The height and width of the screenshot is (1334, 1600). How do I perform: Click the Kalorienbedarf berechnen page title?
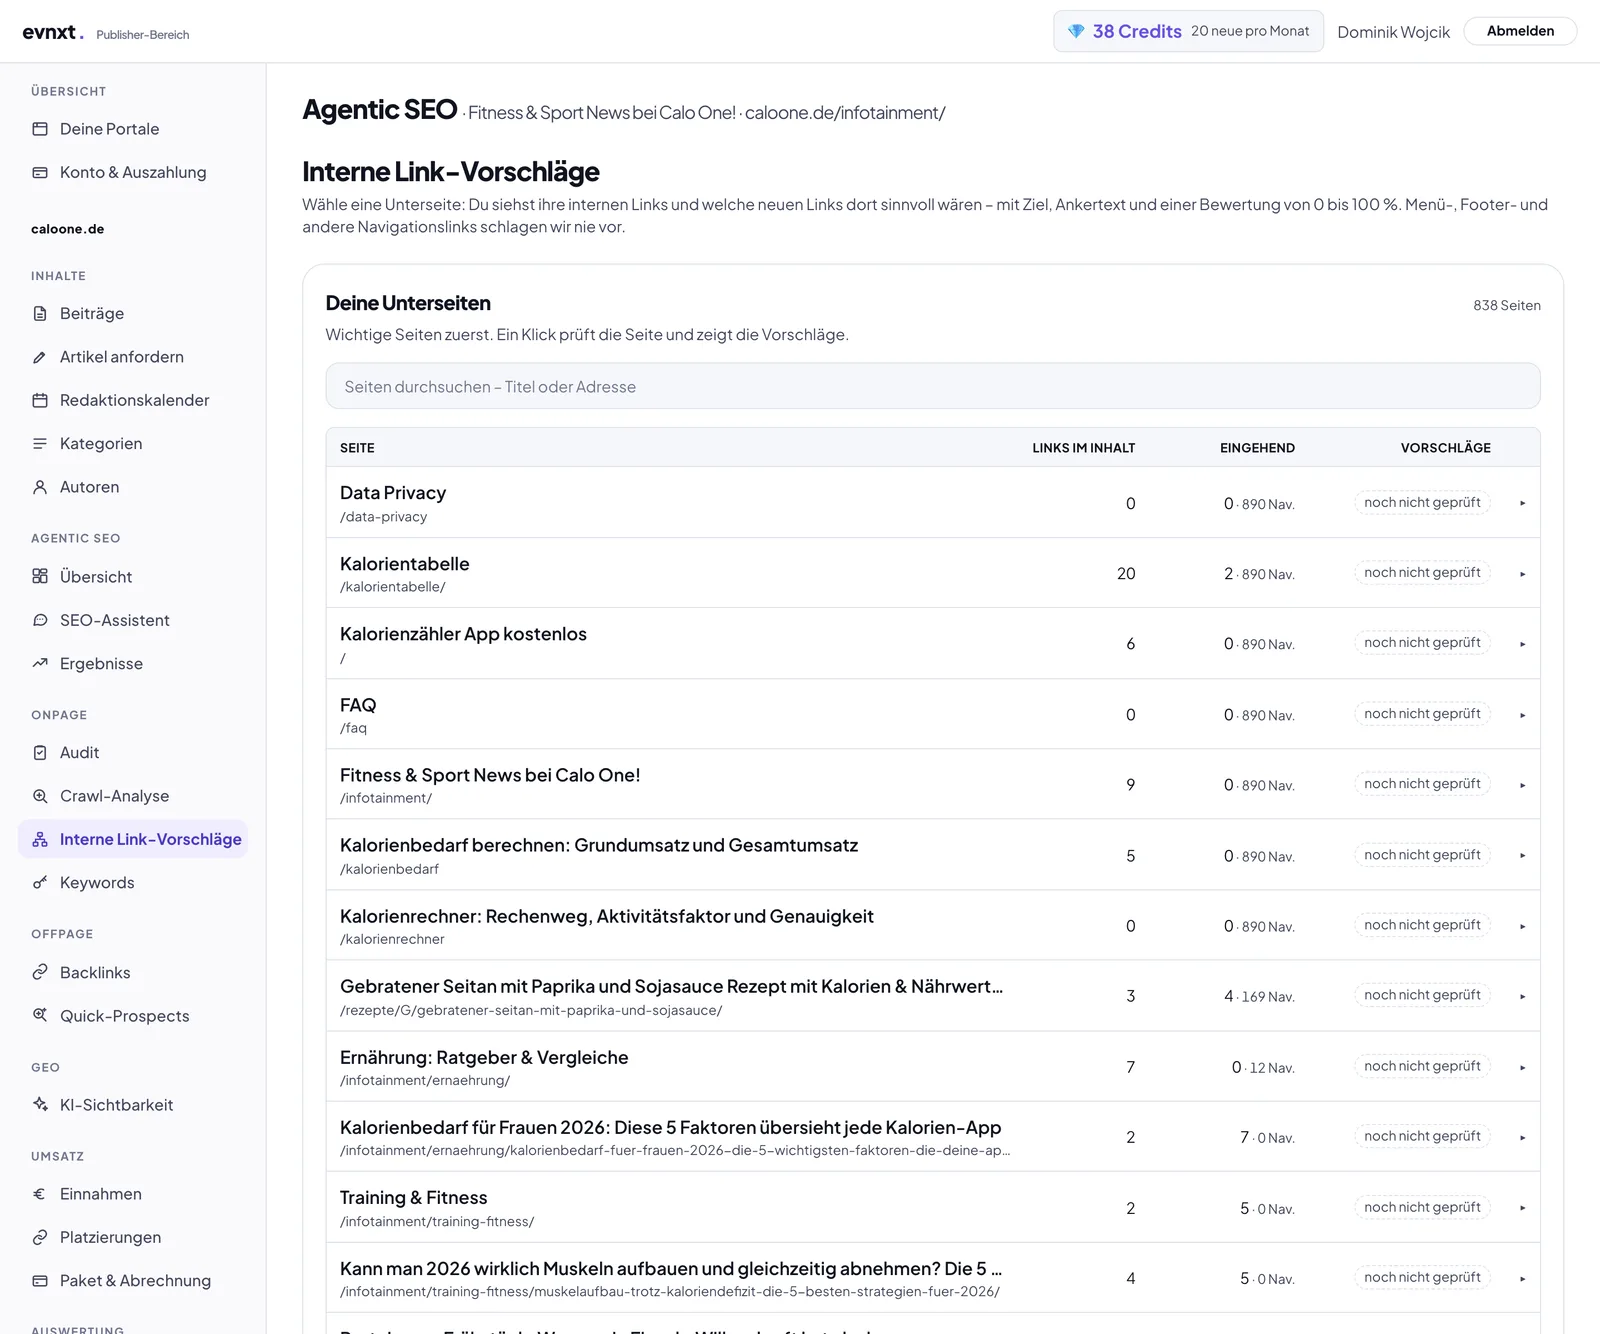coord(599,845)
